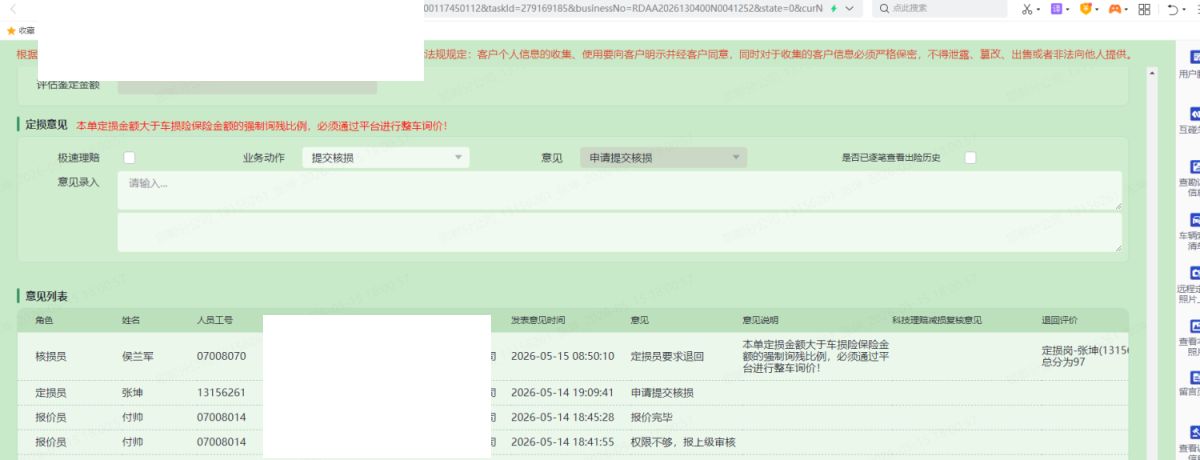Click the 收藏 favorites star
This screenshot has width=1200, height=460.
(x=11, y=31)
